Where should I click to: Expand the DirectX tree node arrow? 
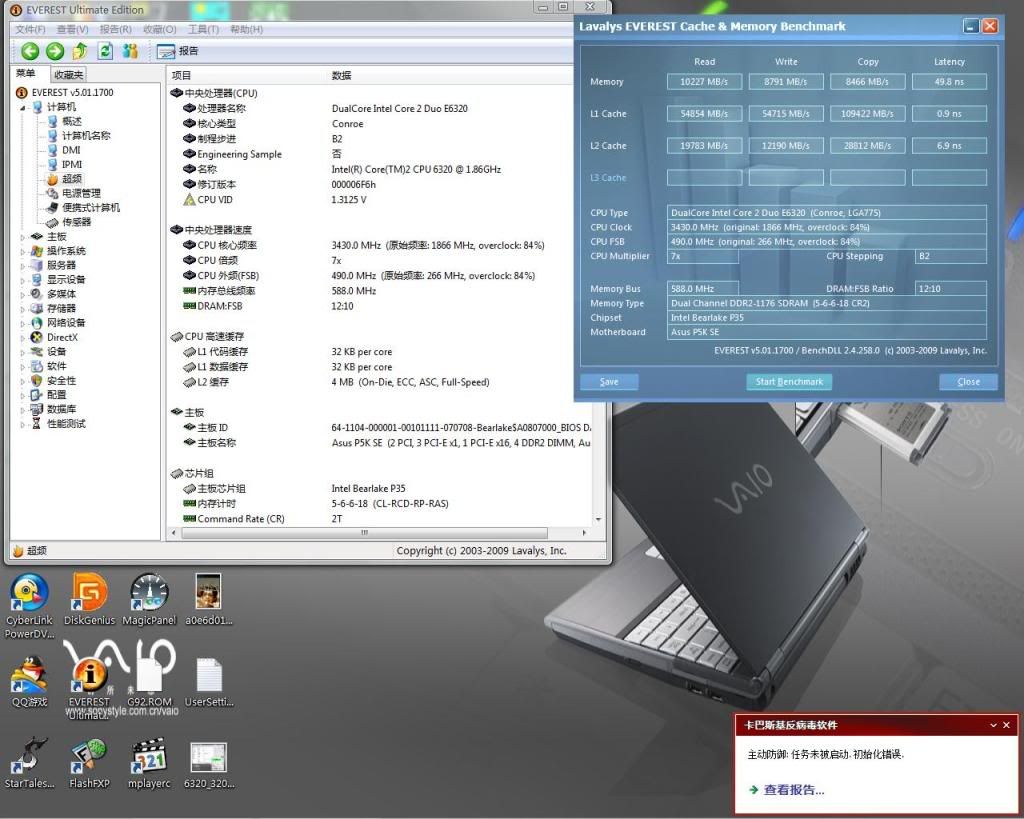[x=24, y=338]
